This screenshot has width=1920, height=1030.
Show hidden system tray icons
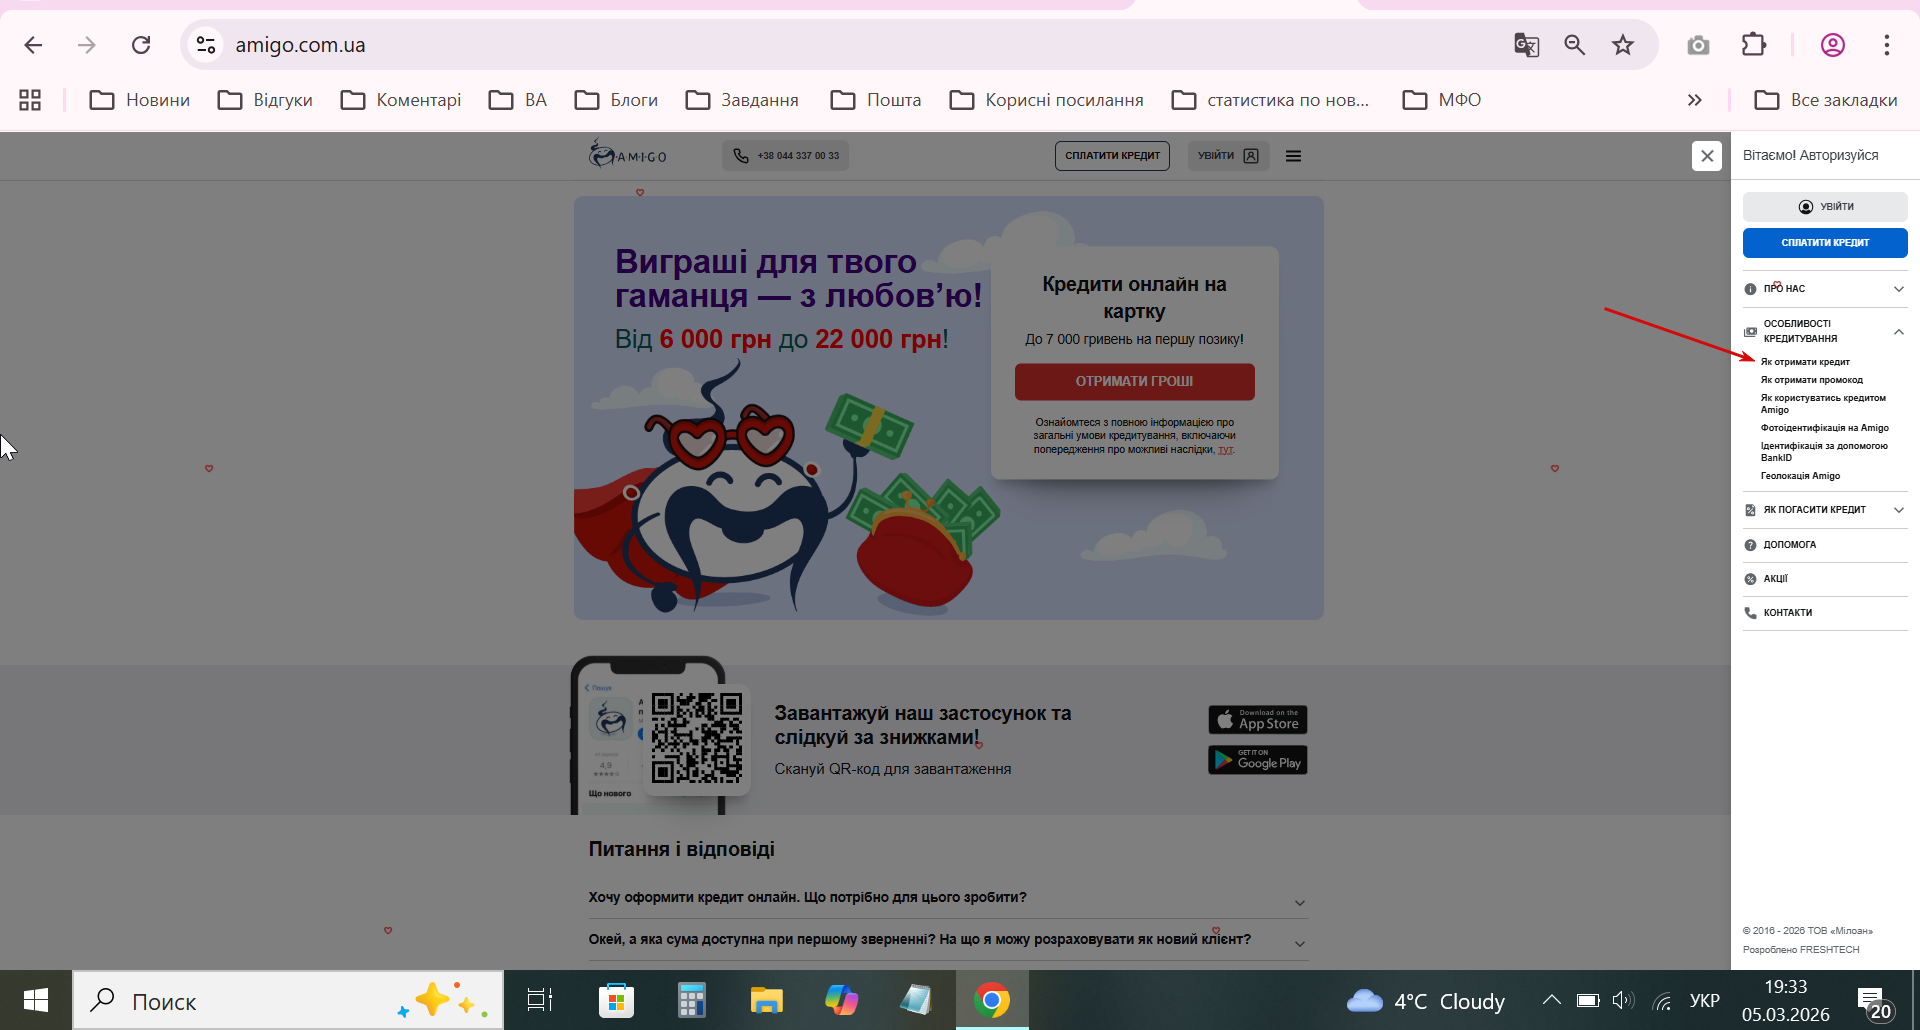pos(1551,1000)
